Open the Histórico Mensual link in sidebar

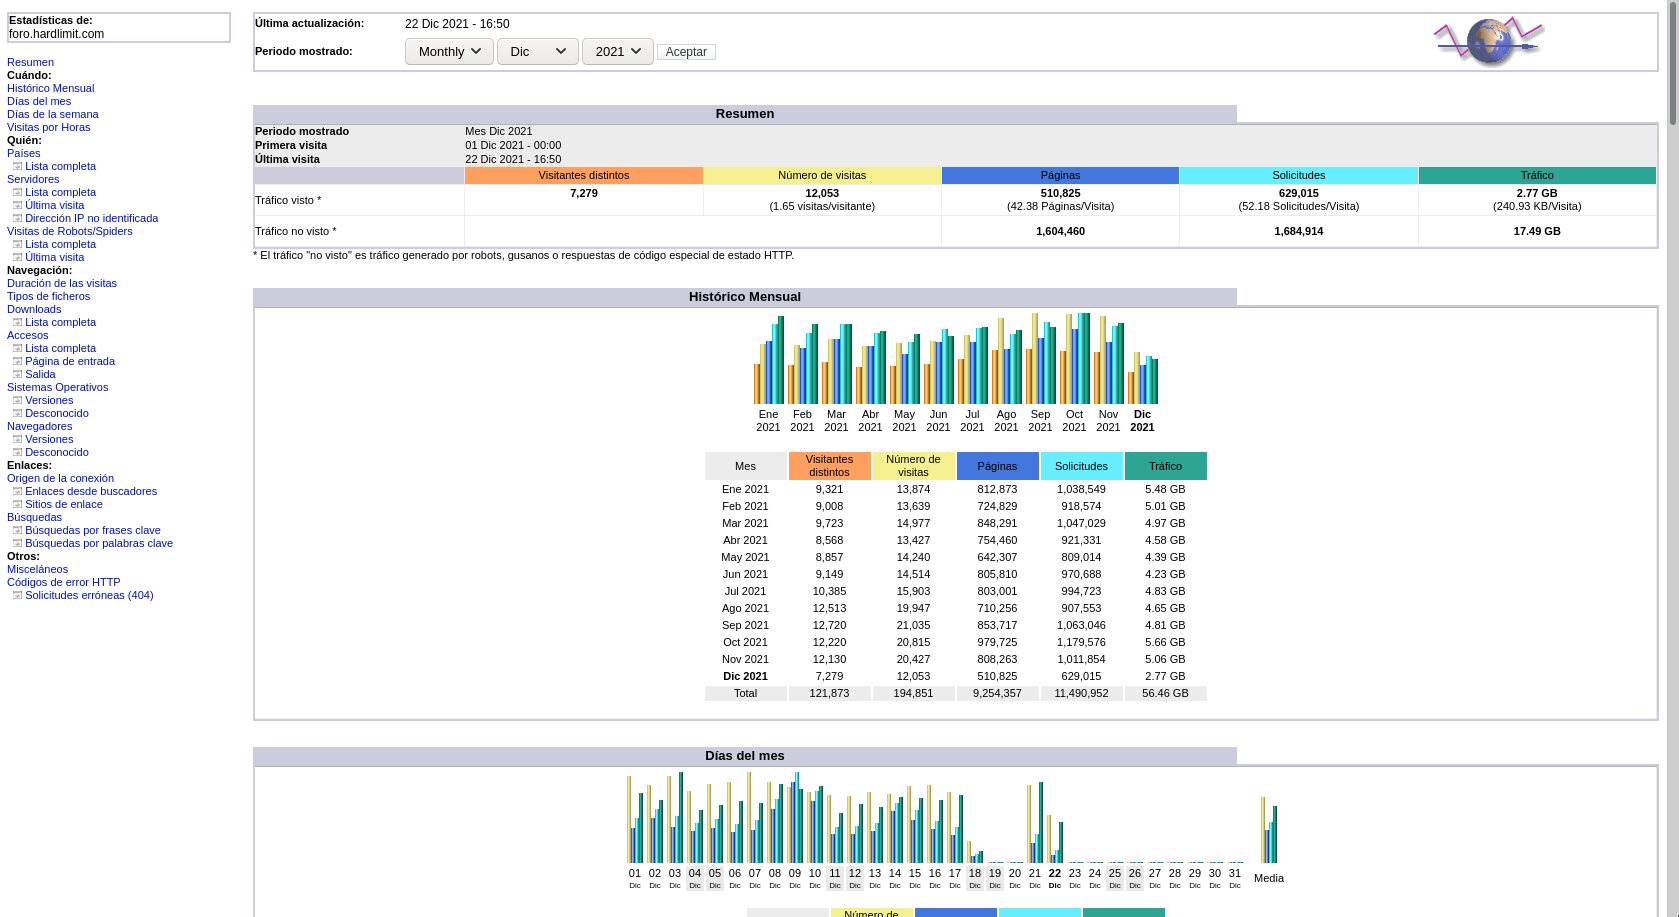pos(50,88)
